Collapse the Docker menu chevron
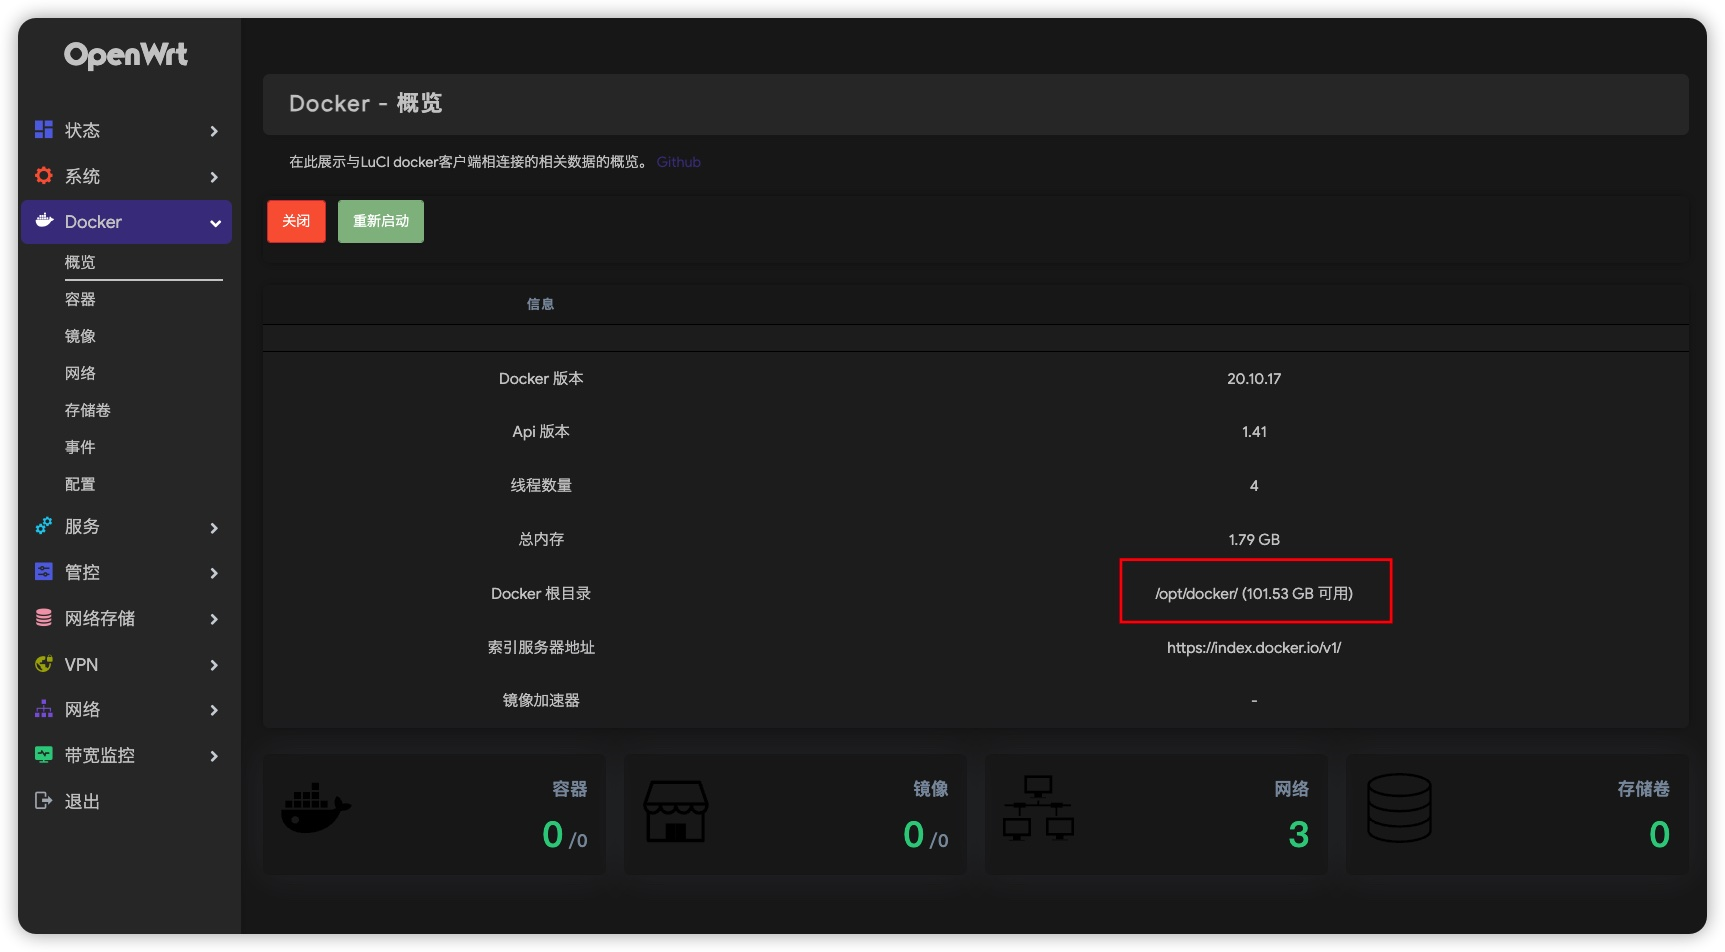The width and height of the screenshot is (1725, 952). [x=215, y=223]
